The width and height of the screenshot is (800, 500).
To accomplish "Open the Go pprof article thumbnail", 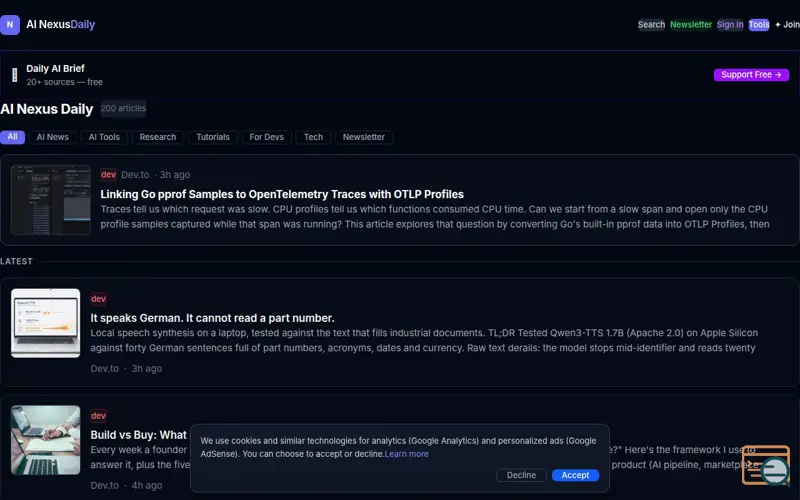I will (51, 199).
